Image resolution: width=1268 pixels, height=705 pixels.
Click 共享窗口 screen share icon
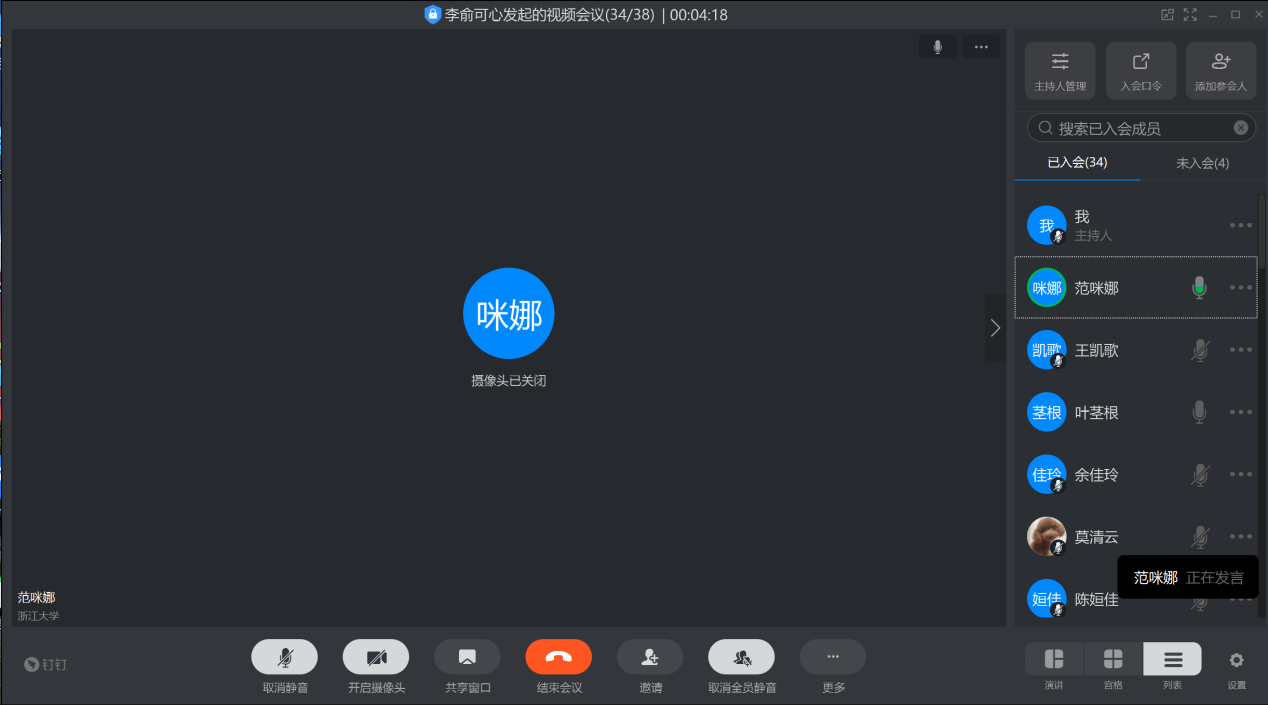467,657
